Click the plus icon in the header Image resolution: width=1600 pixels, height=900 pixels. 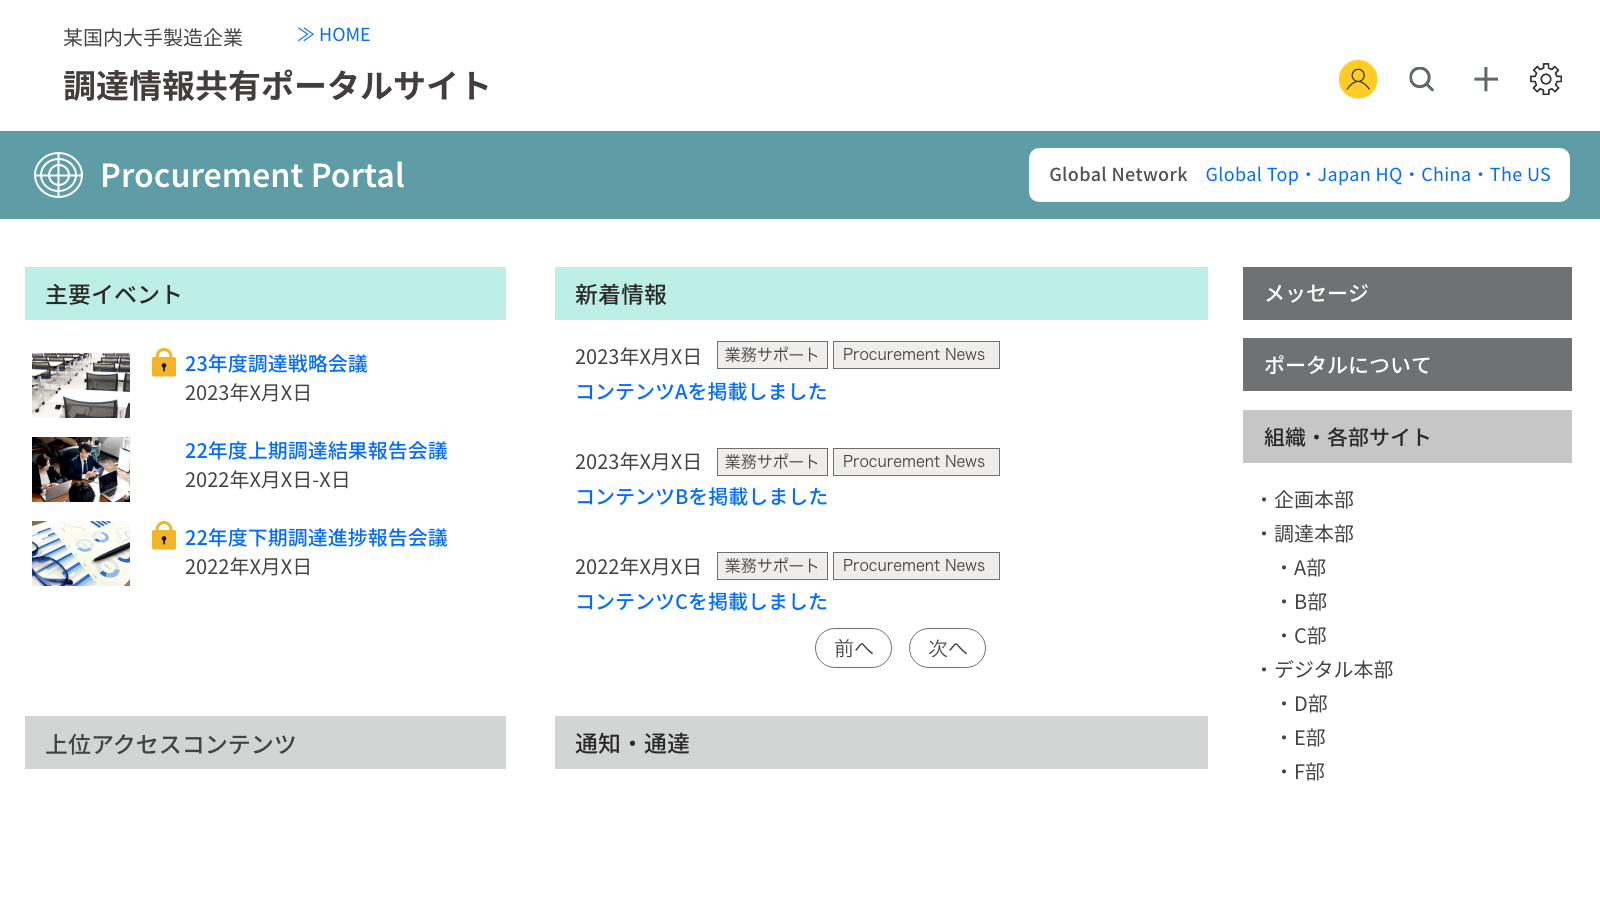[x=1485, y=79]
